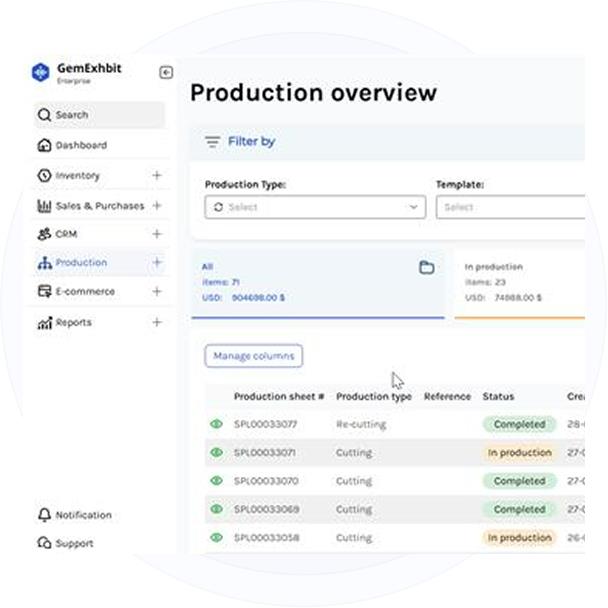
Task: Open the Reports chart icon
Action: [x=44, y=323]
